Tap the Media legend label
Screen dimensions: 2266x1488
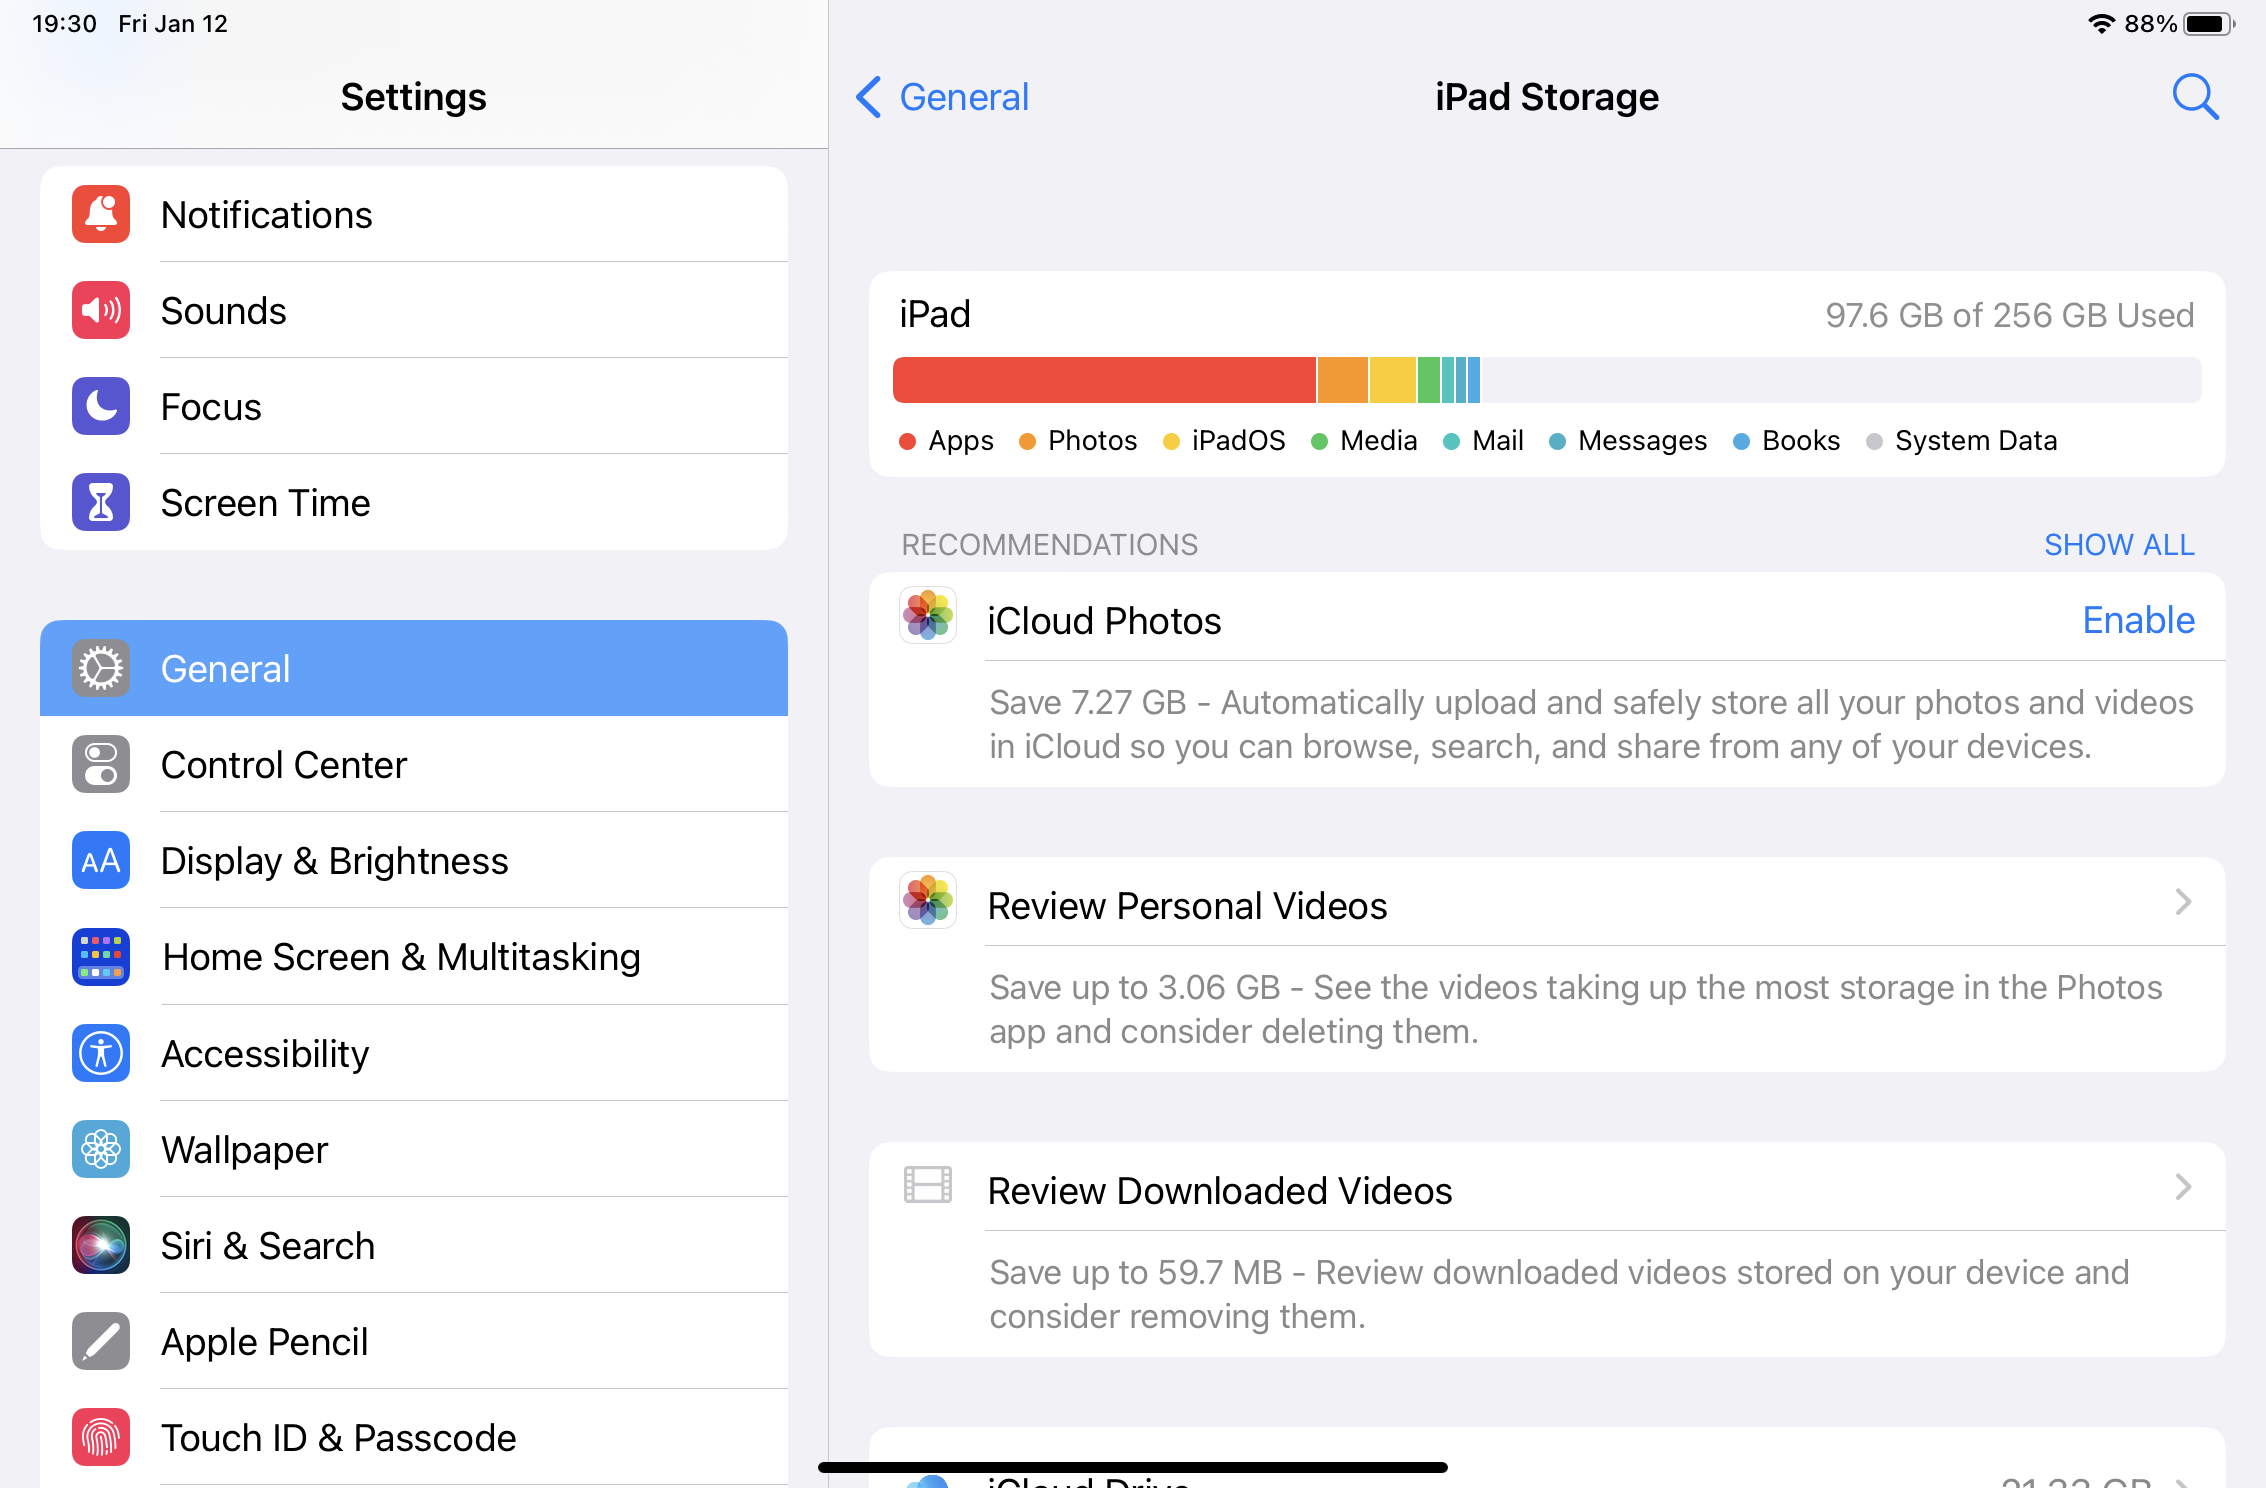click(1378, 441)
